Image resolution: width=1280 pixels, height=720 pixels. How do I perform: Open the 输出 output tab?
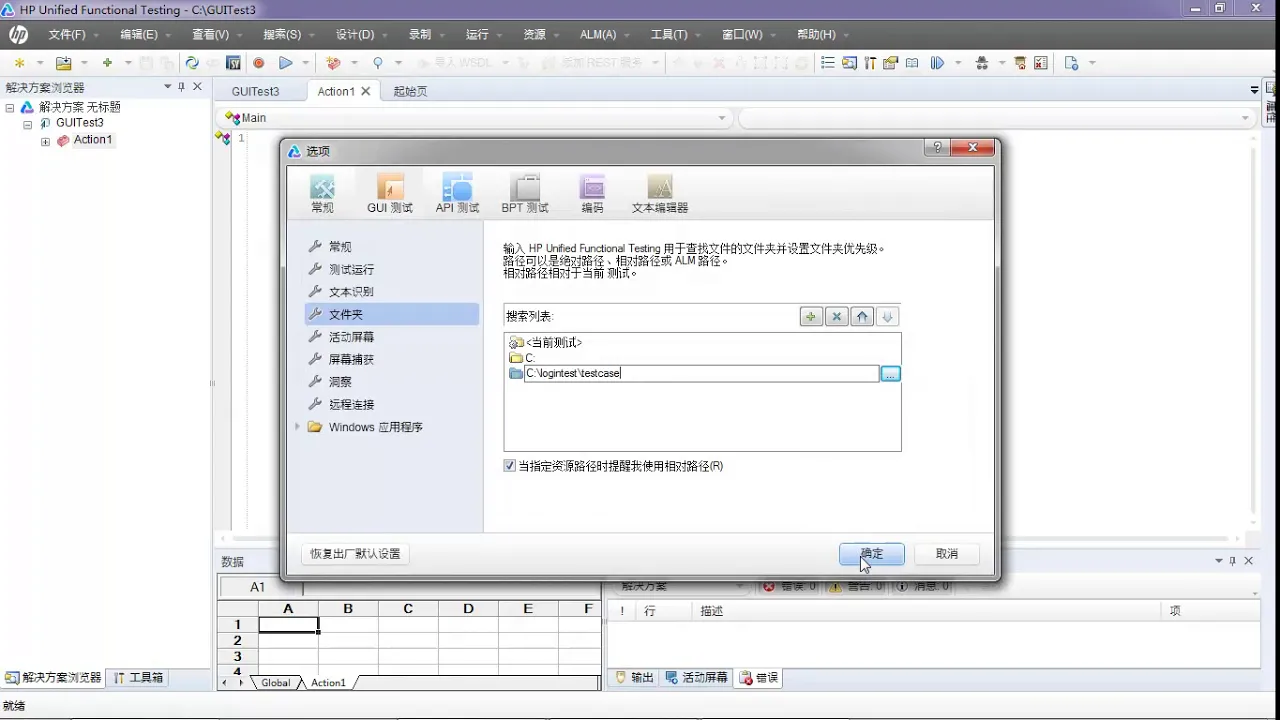(634, 678)
